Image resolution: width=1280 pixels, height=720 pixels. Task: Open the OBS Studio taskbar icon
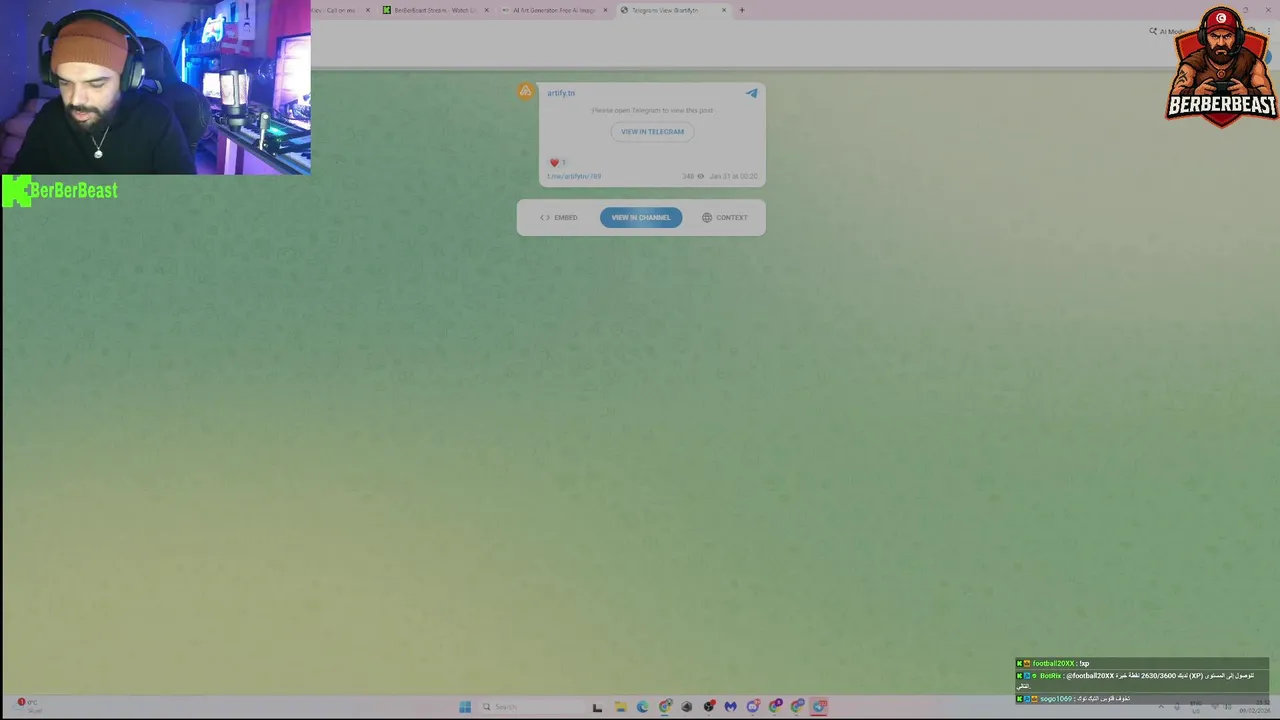(x=709, y=707)
